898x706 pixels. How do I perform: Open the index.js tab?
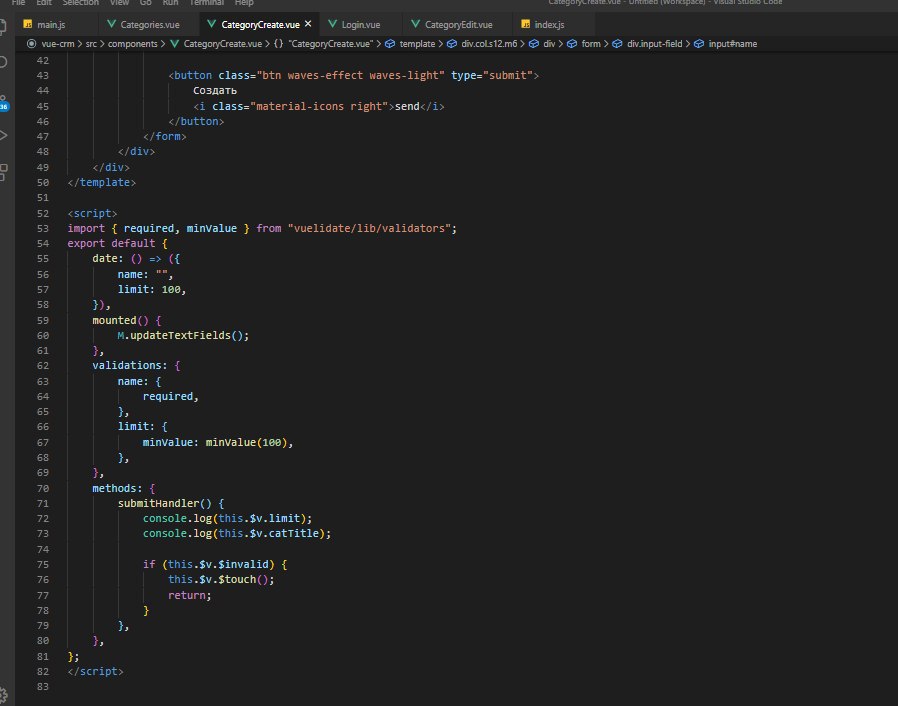click(x=549, y=25)
